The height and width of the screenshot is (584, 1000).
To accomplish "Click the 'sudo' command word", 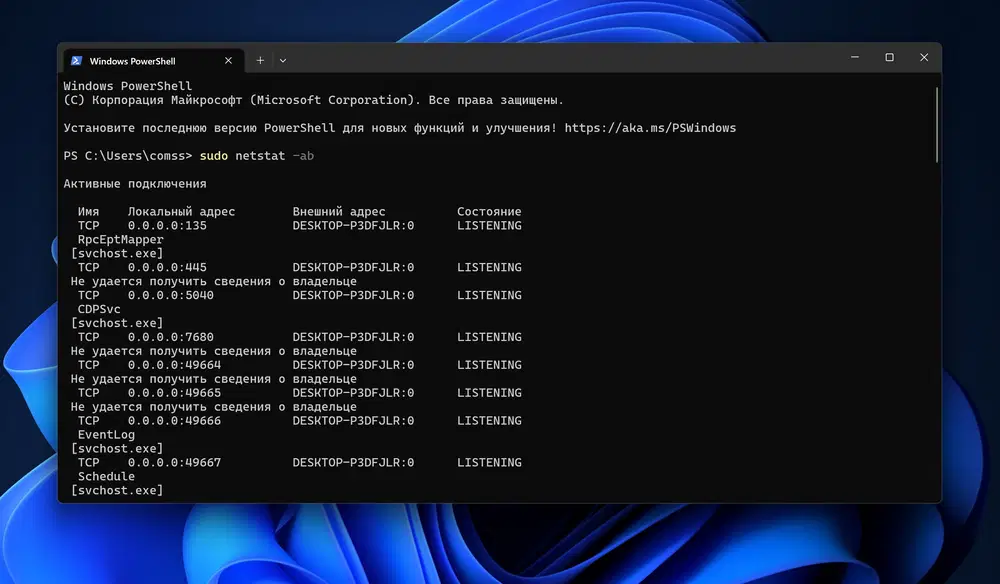I will point(214,156).
